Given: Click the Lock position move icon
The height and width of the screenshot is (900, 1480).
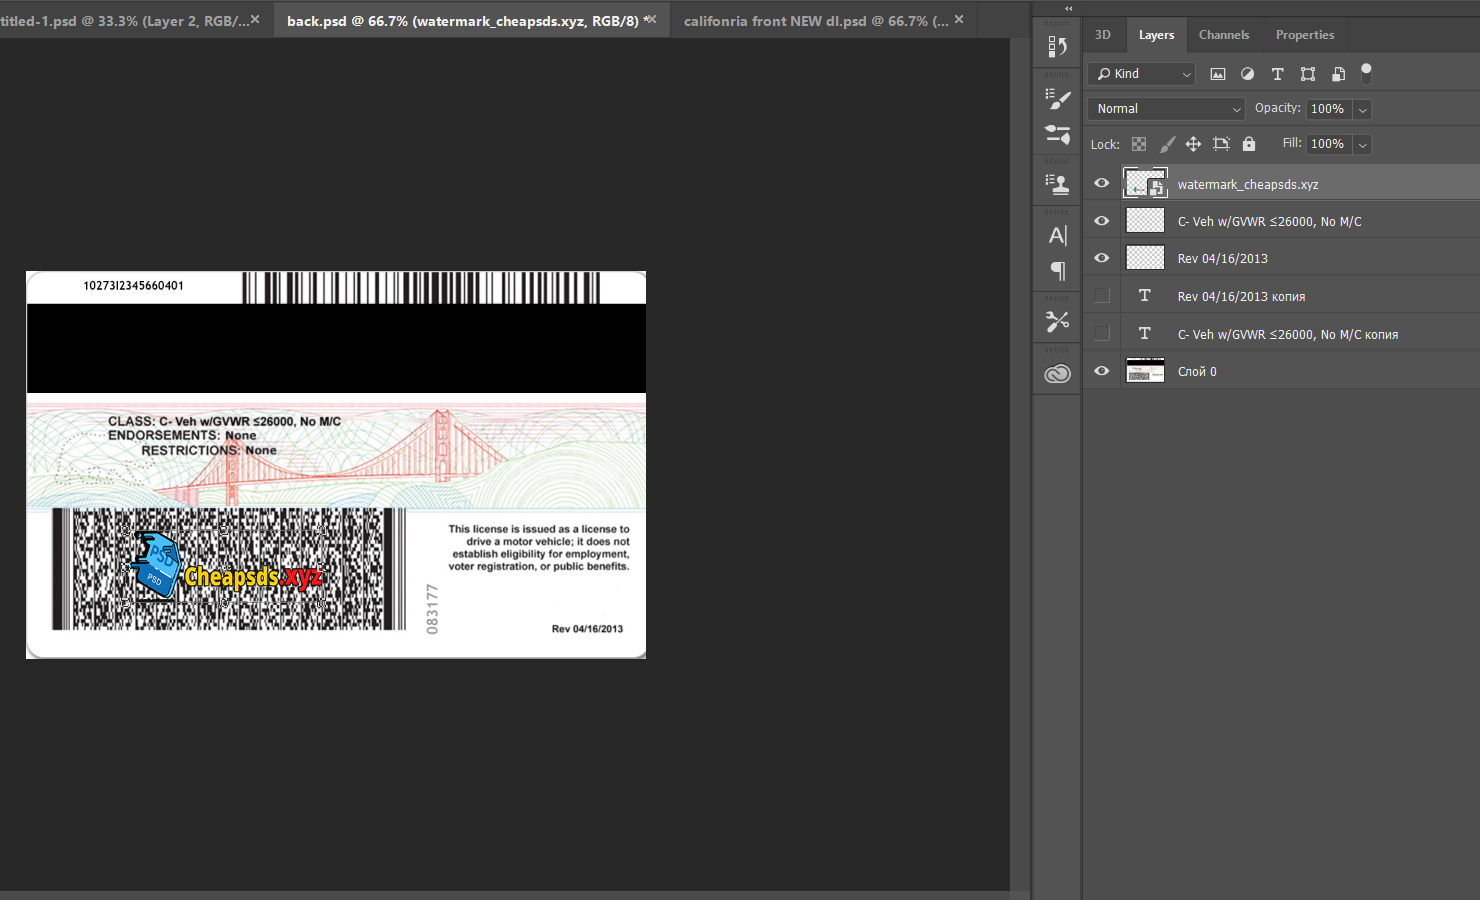Looking at the screenshot, I should [1193, 144].
